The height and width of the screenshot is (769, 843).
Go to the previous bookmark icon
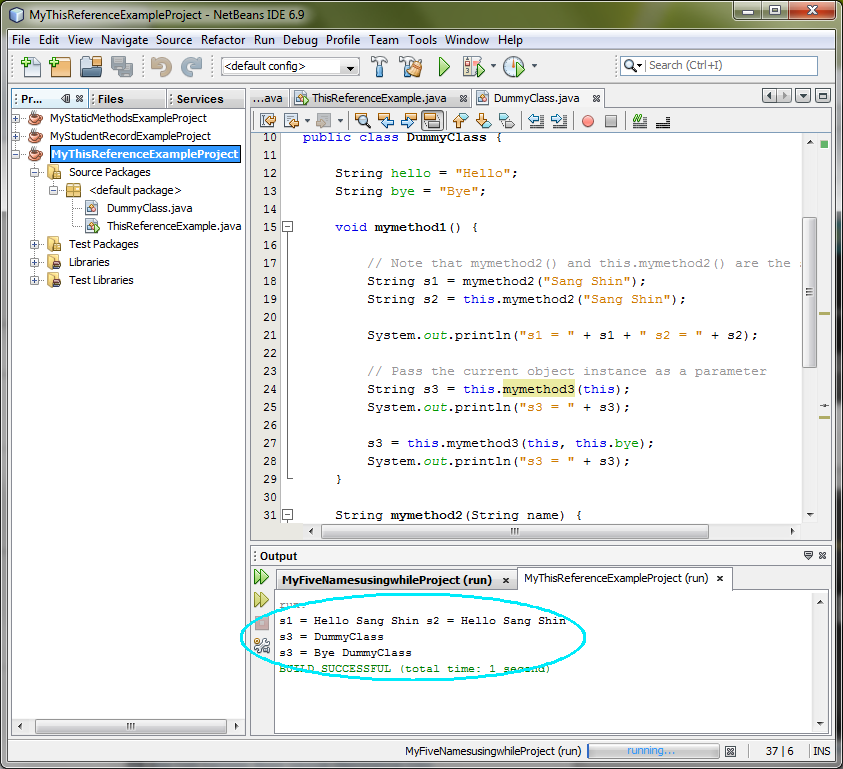pyautogui.click(x=460, y=120)
